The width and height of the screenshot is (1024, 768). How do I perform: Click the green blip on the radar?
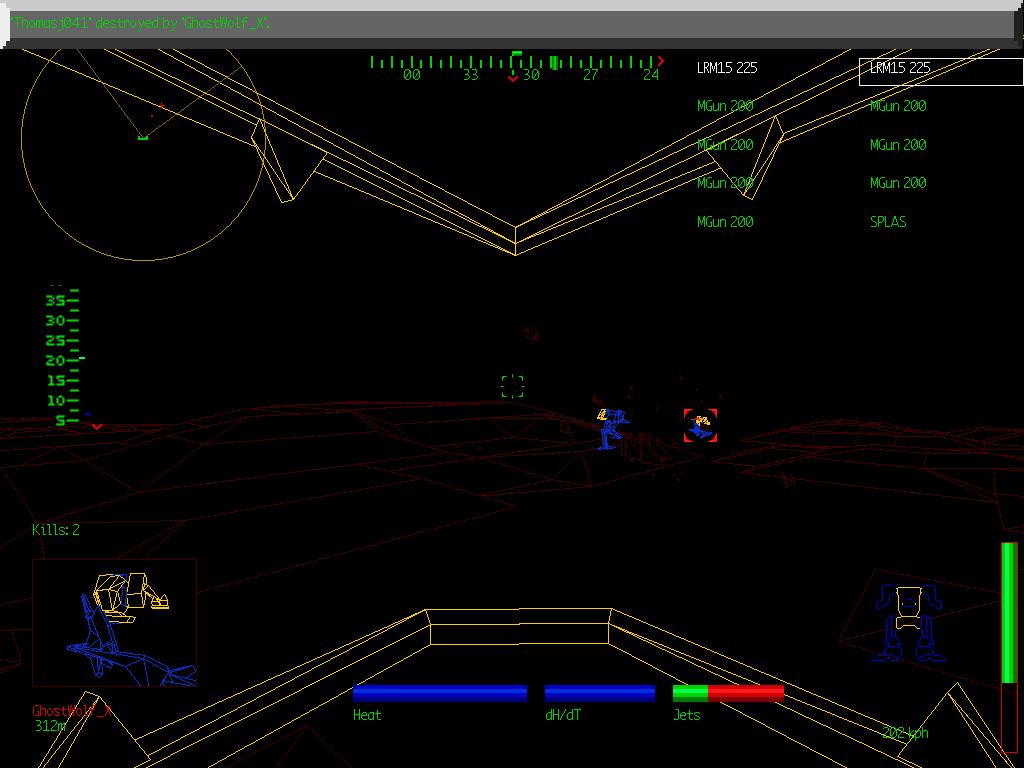click(x=143, y=137)
